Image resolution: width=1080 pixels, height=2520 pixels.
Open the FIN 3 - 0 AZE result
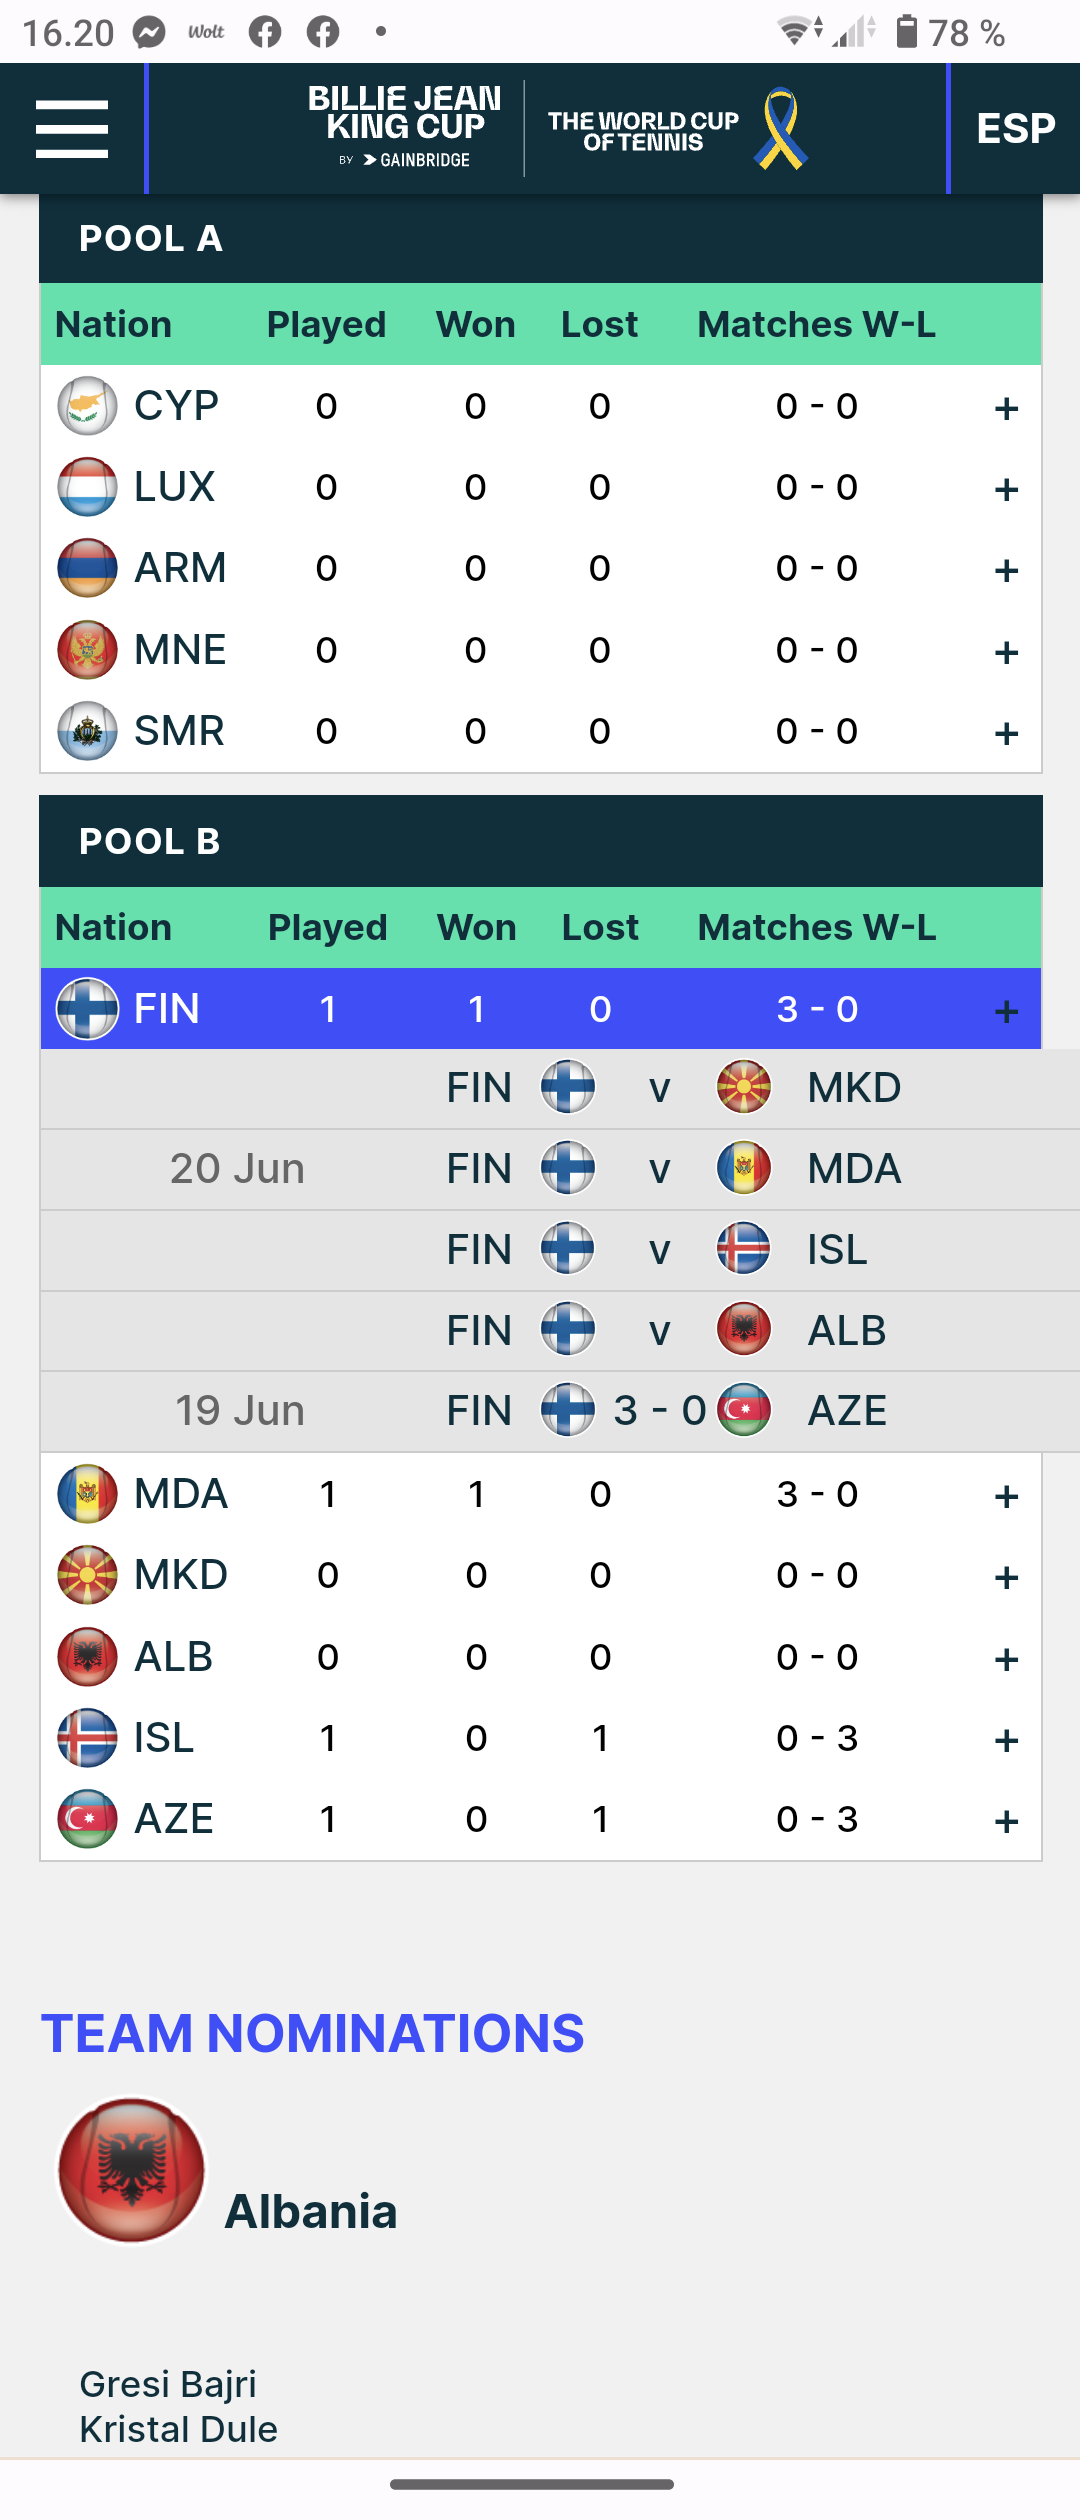coord(560,1411)
